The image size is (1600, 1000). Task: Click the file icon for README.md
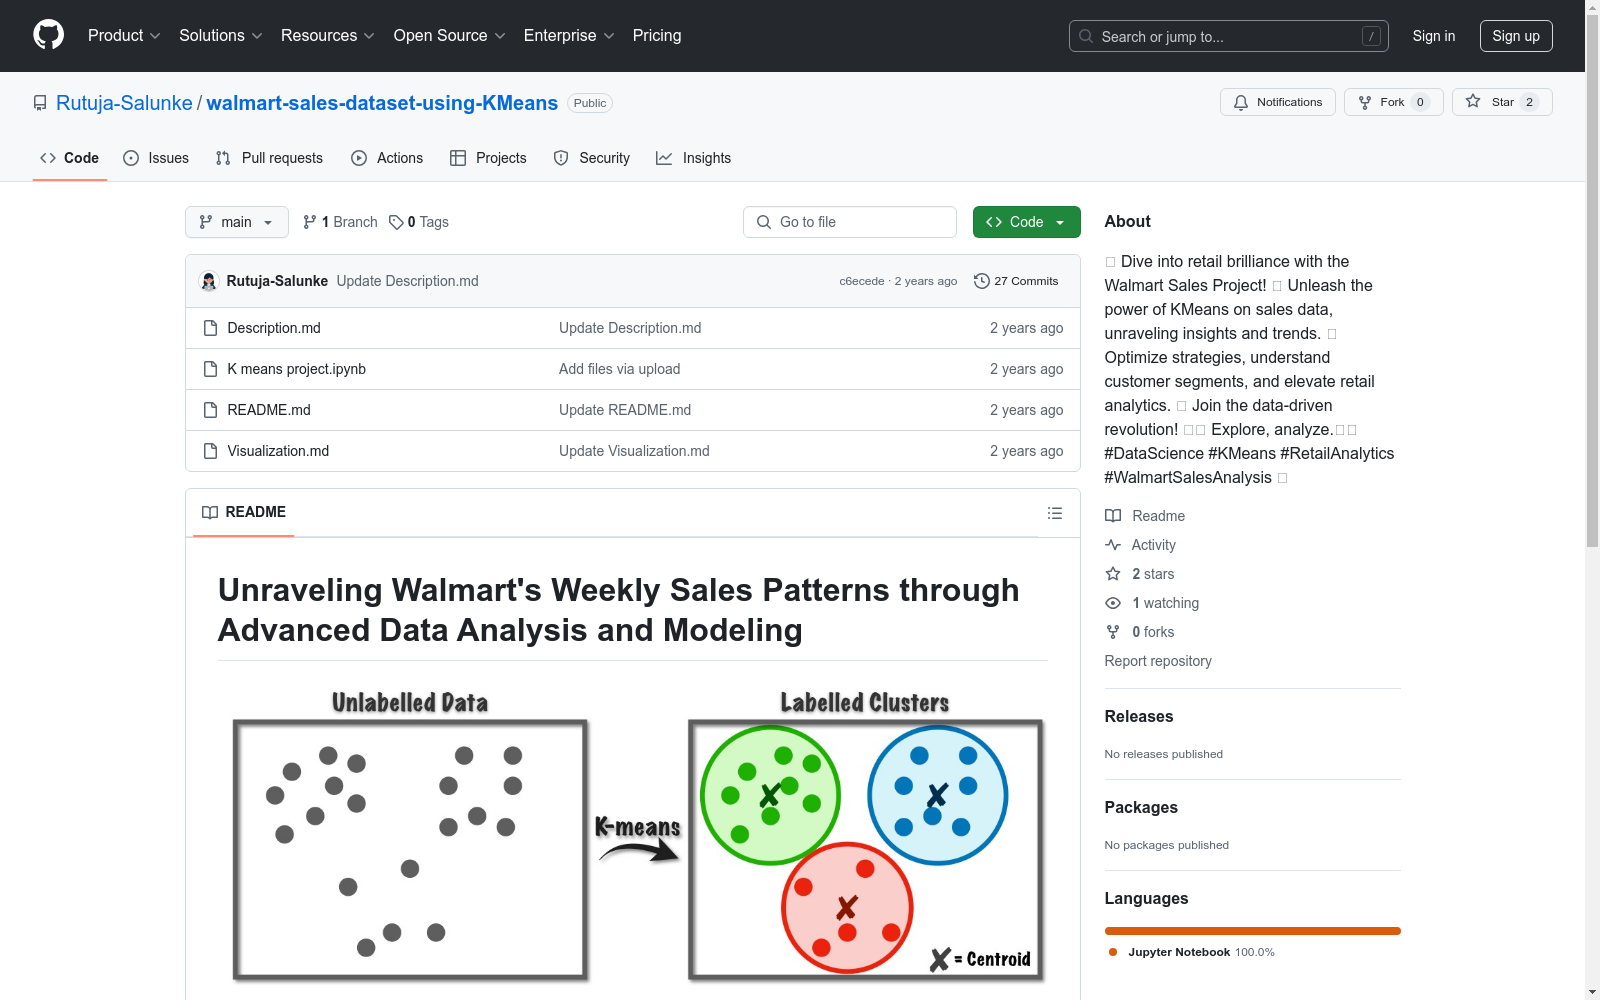click(210, 410)
